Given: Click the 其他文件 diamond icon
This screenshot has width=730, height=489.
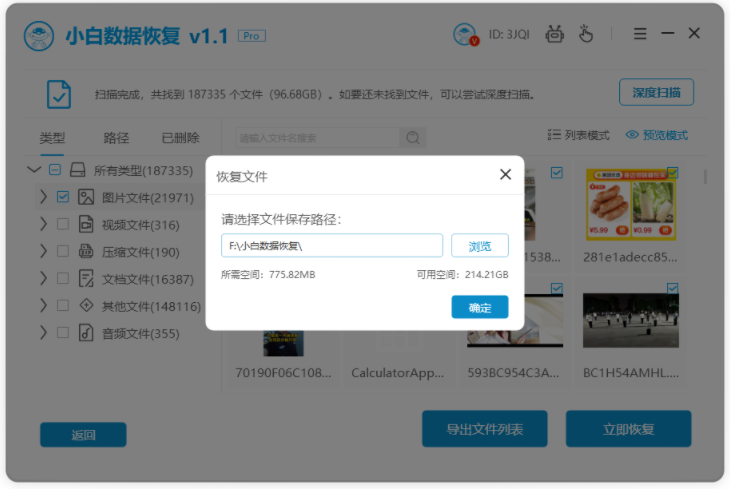Looking at the screenshot, I should (86, 306).
